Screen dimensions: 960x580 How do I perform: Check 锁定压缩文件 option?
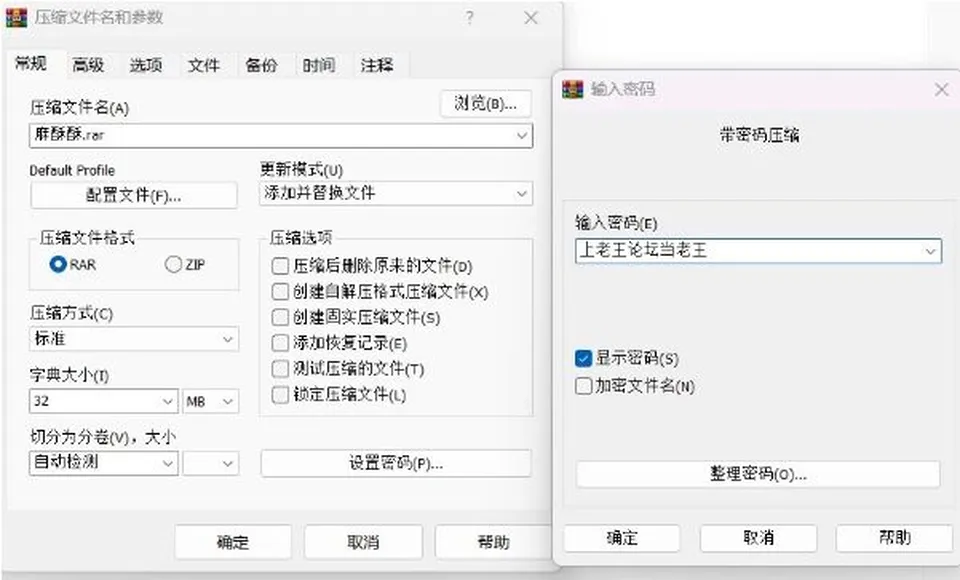(x=280, y=394)
